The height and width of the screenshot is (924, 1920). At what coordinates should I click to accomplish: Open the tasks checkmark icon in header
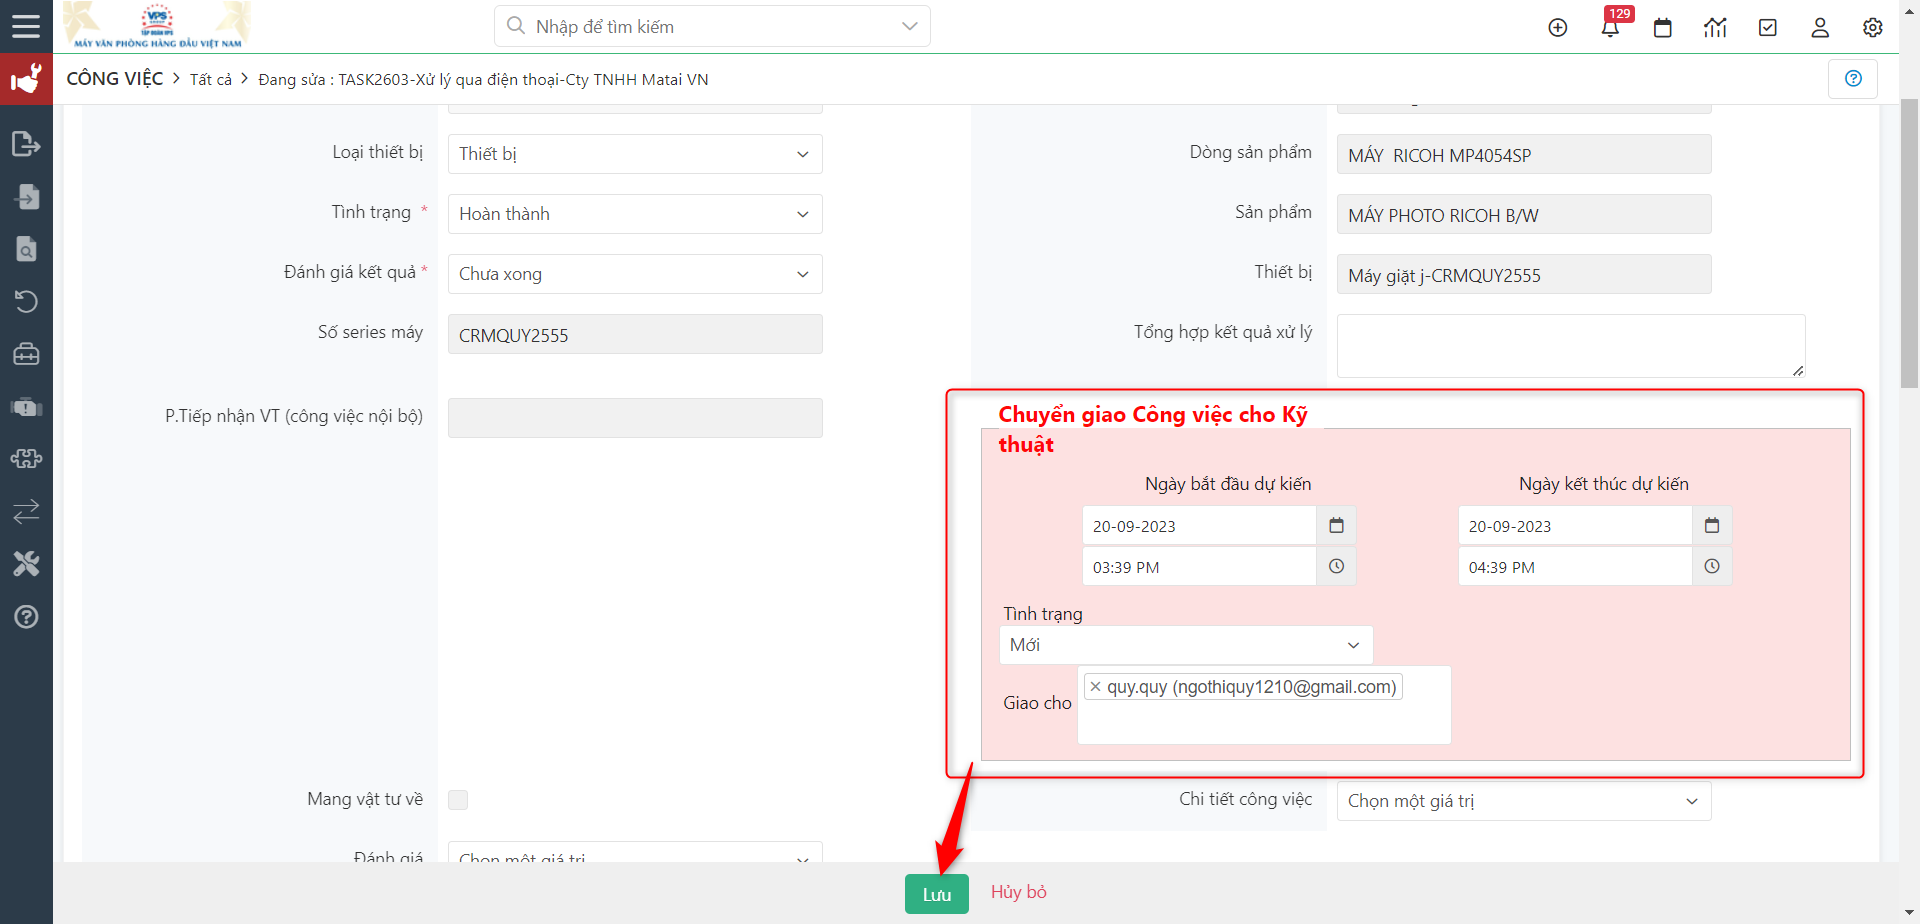pos(1768,28)
